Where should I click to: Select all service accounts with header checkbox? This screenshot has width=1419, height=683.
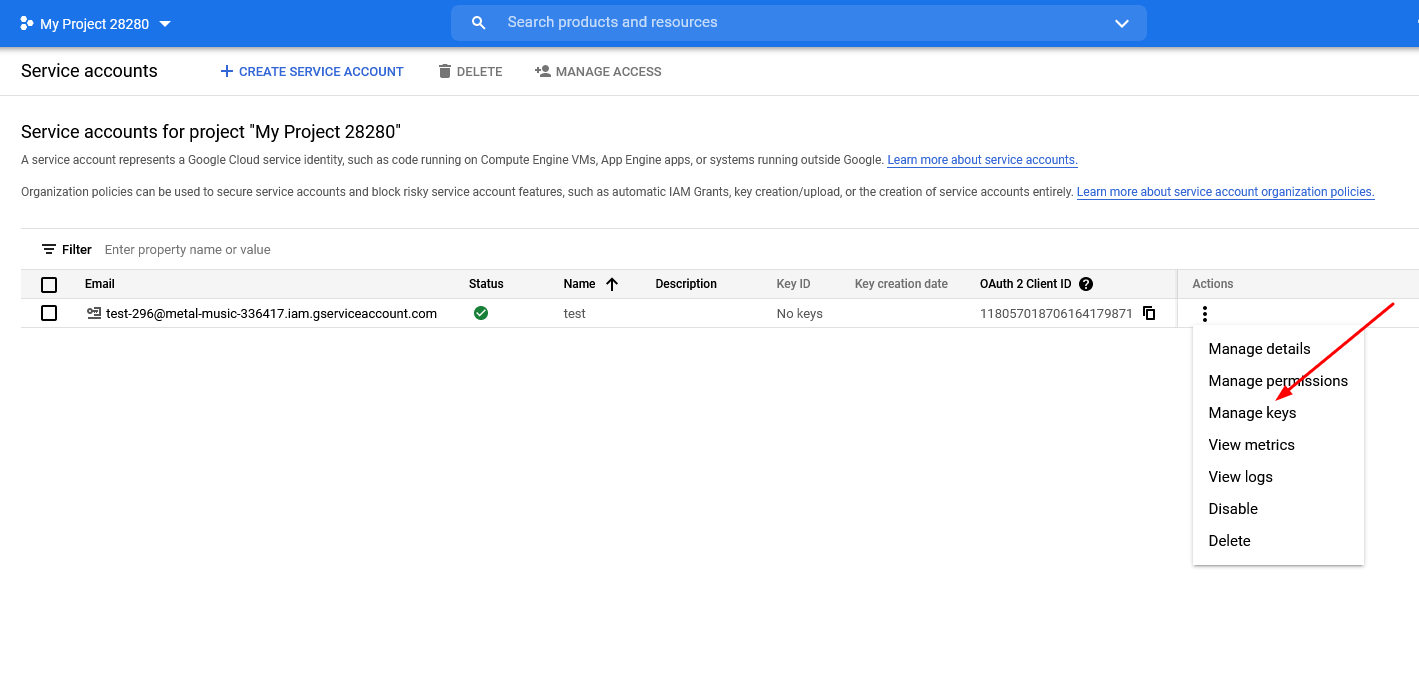pos(49,284)
